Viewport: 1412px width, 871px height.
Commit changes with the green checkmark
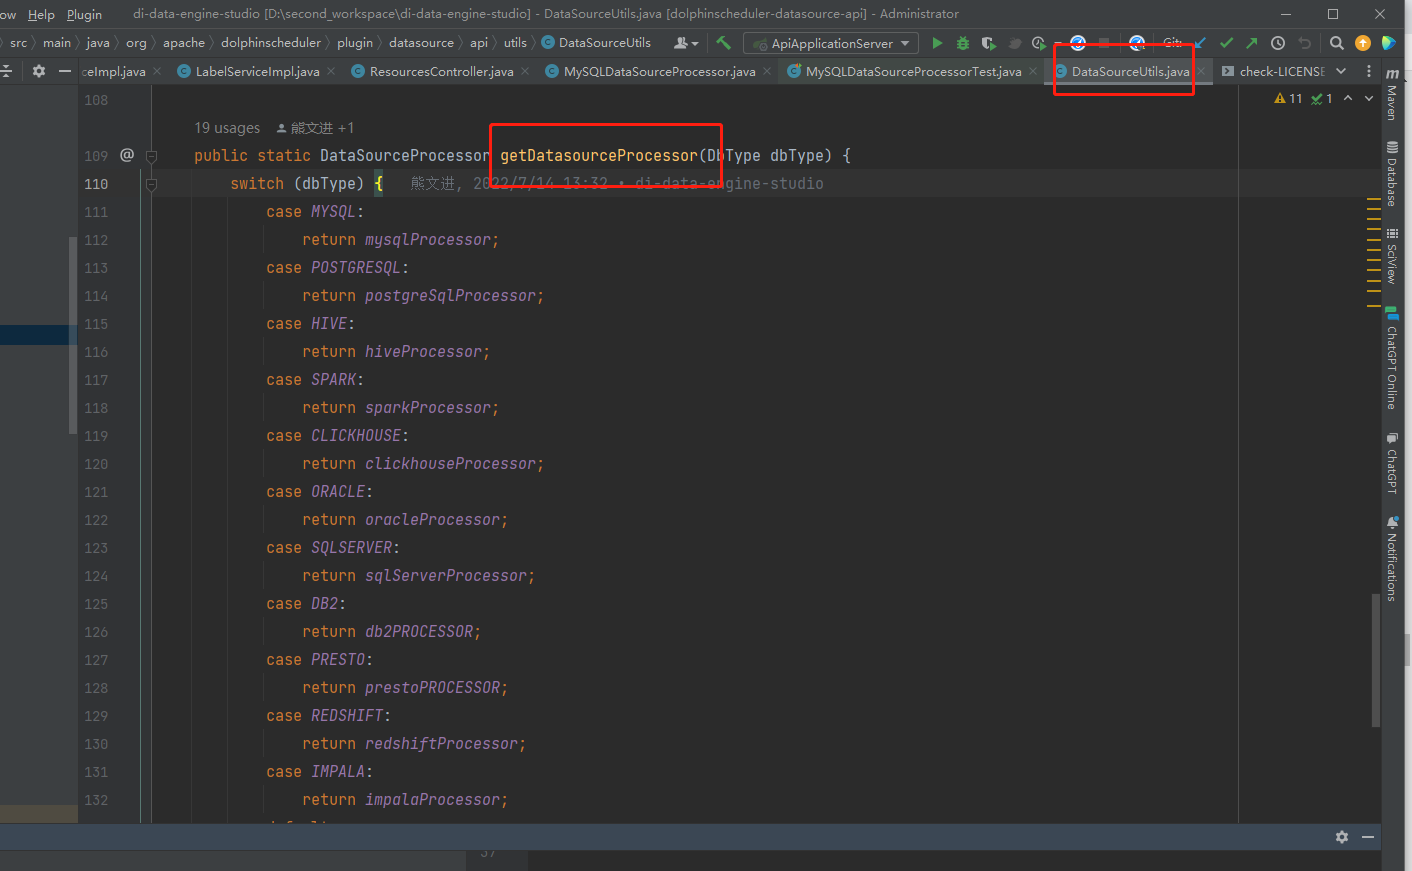[1226, 43]
